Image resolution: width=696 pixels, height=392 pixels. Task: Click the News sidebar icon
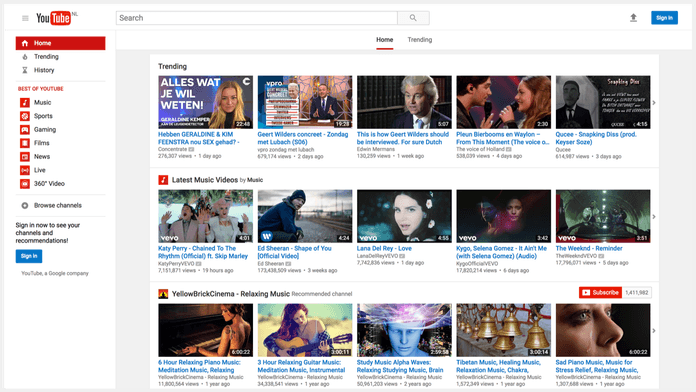coord(25,157)
